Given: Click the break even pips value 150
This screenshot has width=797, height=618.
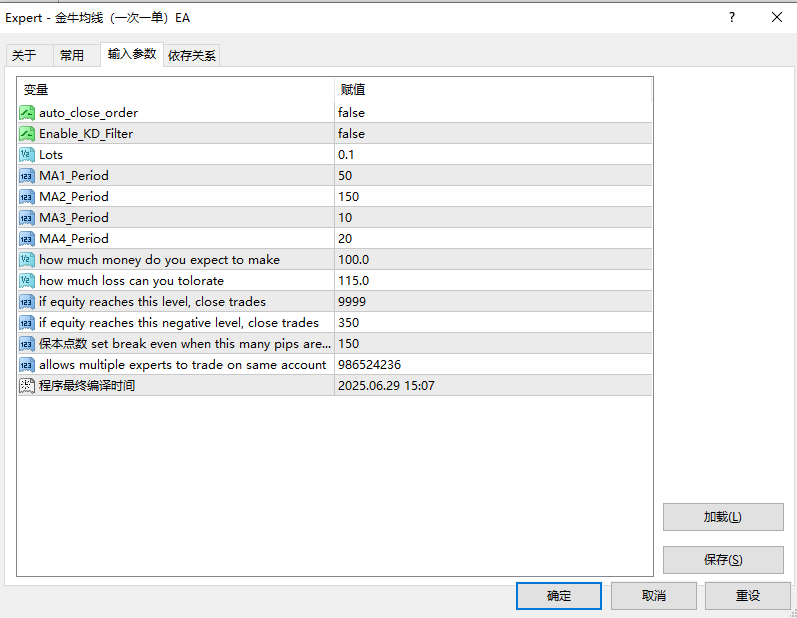Looking at the screenshot, I should [349, 344].
